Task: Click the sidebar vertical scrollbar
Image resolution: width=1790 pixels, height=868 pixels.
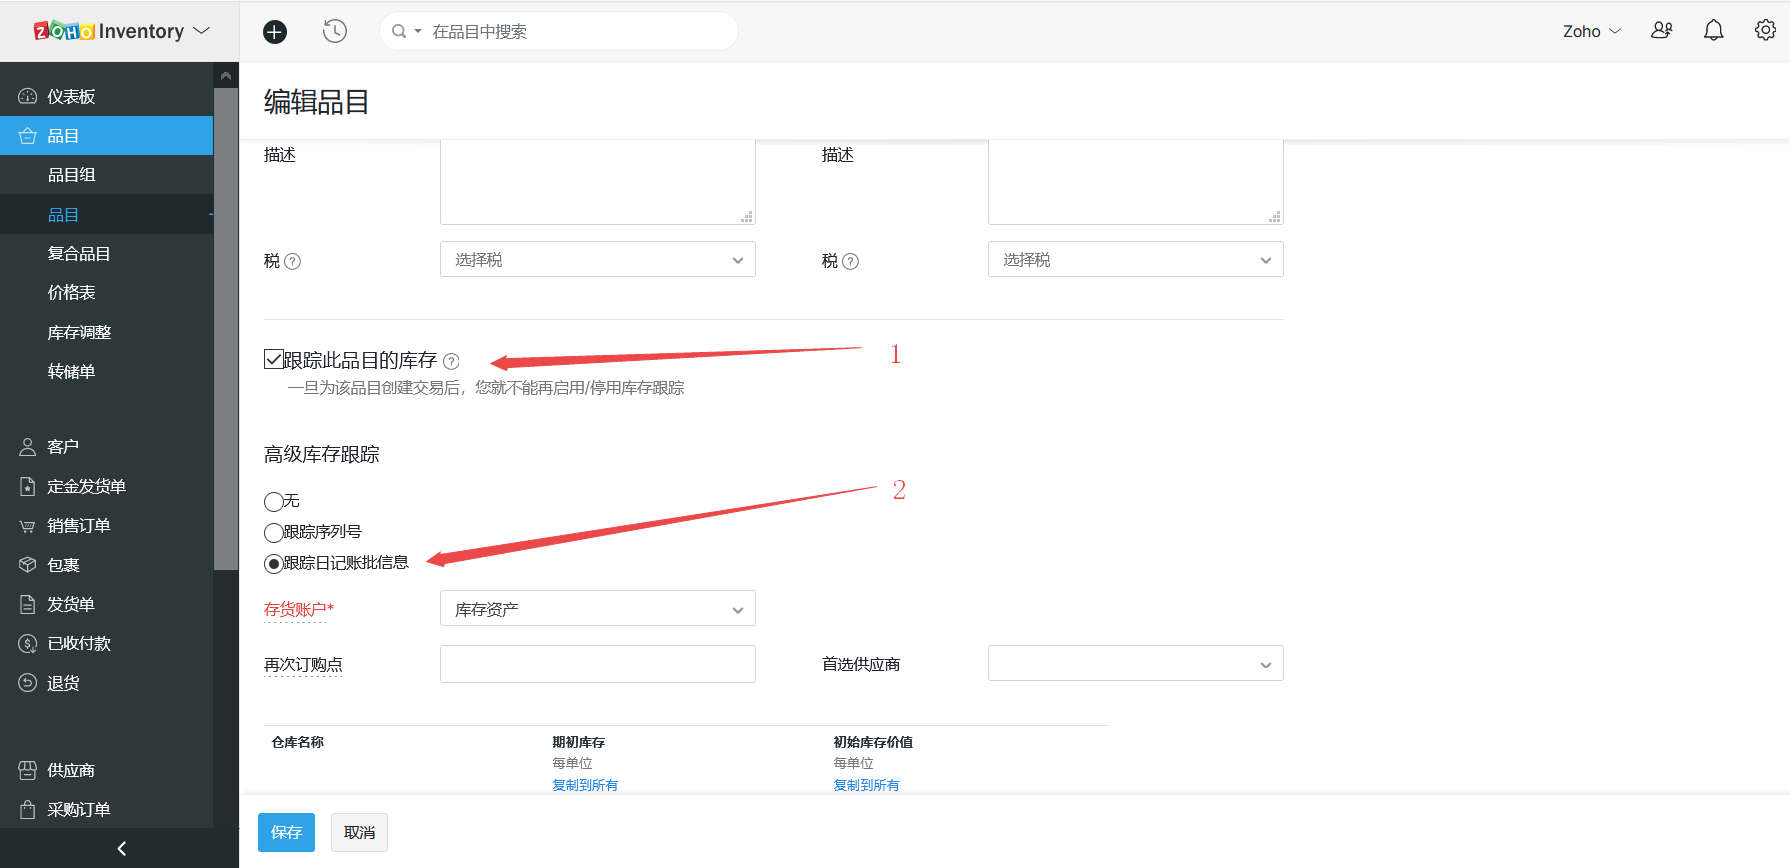Action: (226, 330)
